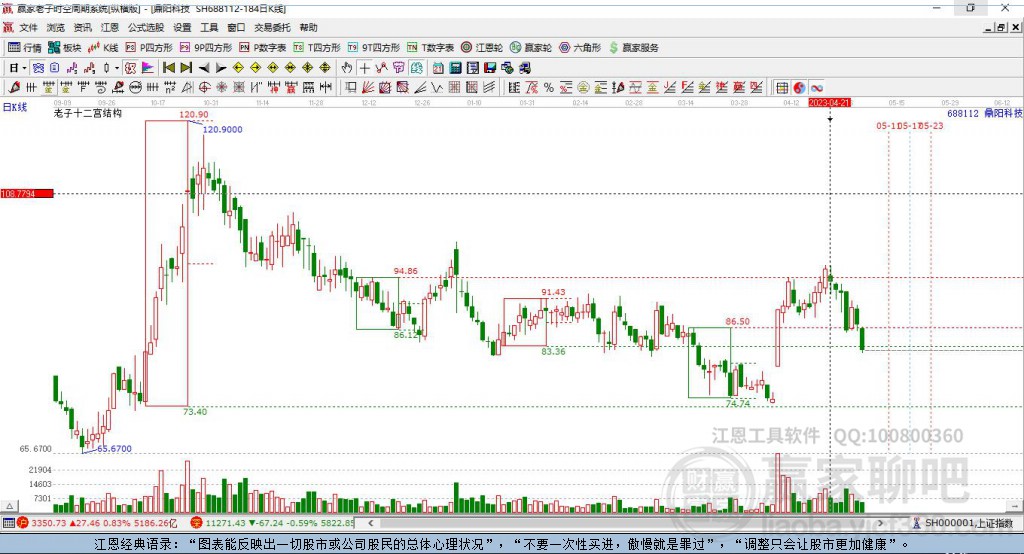This screenshot has height=554, width=1024.
Task: Select the zigzag wave line tool
Action: pyautogui.click(x=436, y=88)
